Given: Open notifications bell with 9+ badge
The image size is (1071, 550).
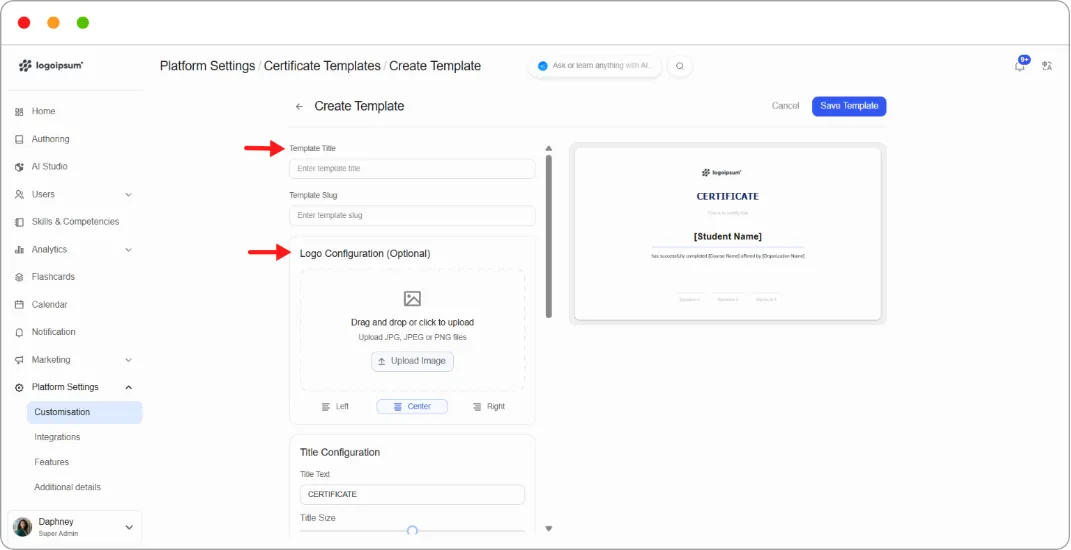Looking at the screenshot, I should point(1020,66).
